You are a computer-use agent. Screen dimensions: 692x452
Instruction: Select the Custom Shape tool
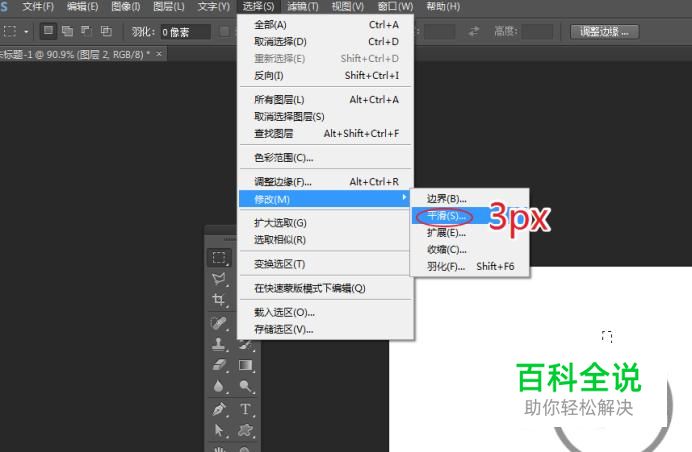(245, 430)
